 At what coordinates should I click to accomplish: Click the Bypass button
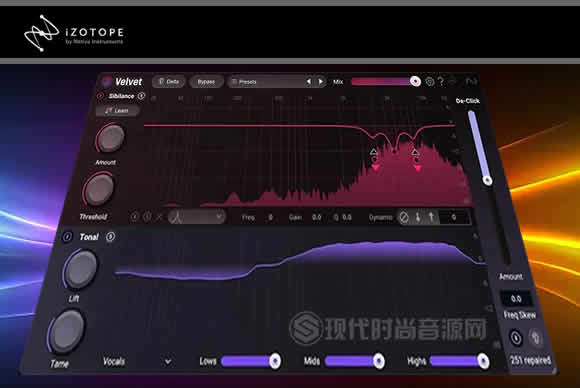206,82
